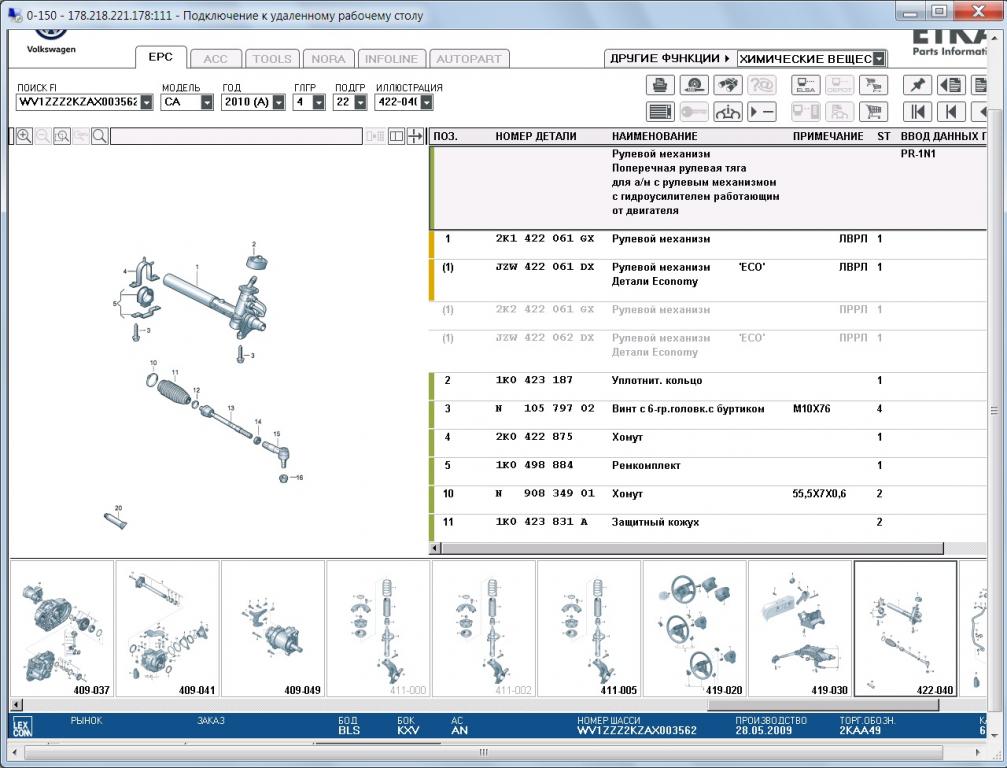The image size is (1007, 768).
Task: Jump to first illustration with double-bar arrow
Action: (x=917, y=112)
